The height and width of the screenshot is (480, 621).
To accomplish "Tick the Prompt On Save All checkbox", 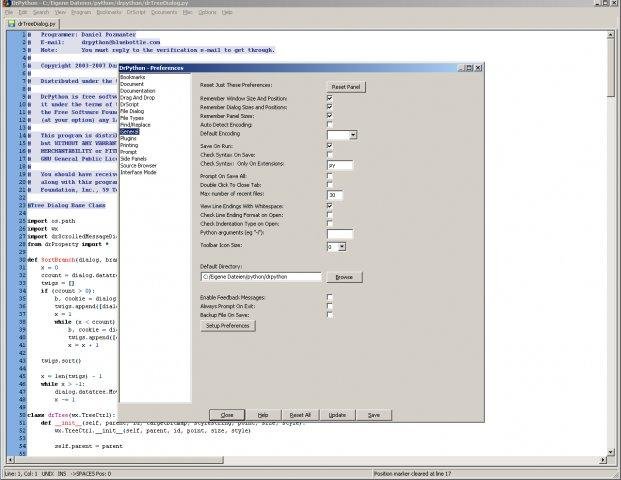I will [330, 175].
